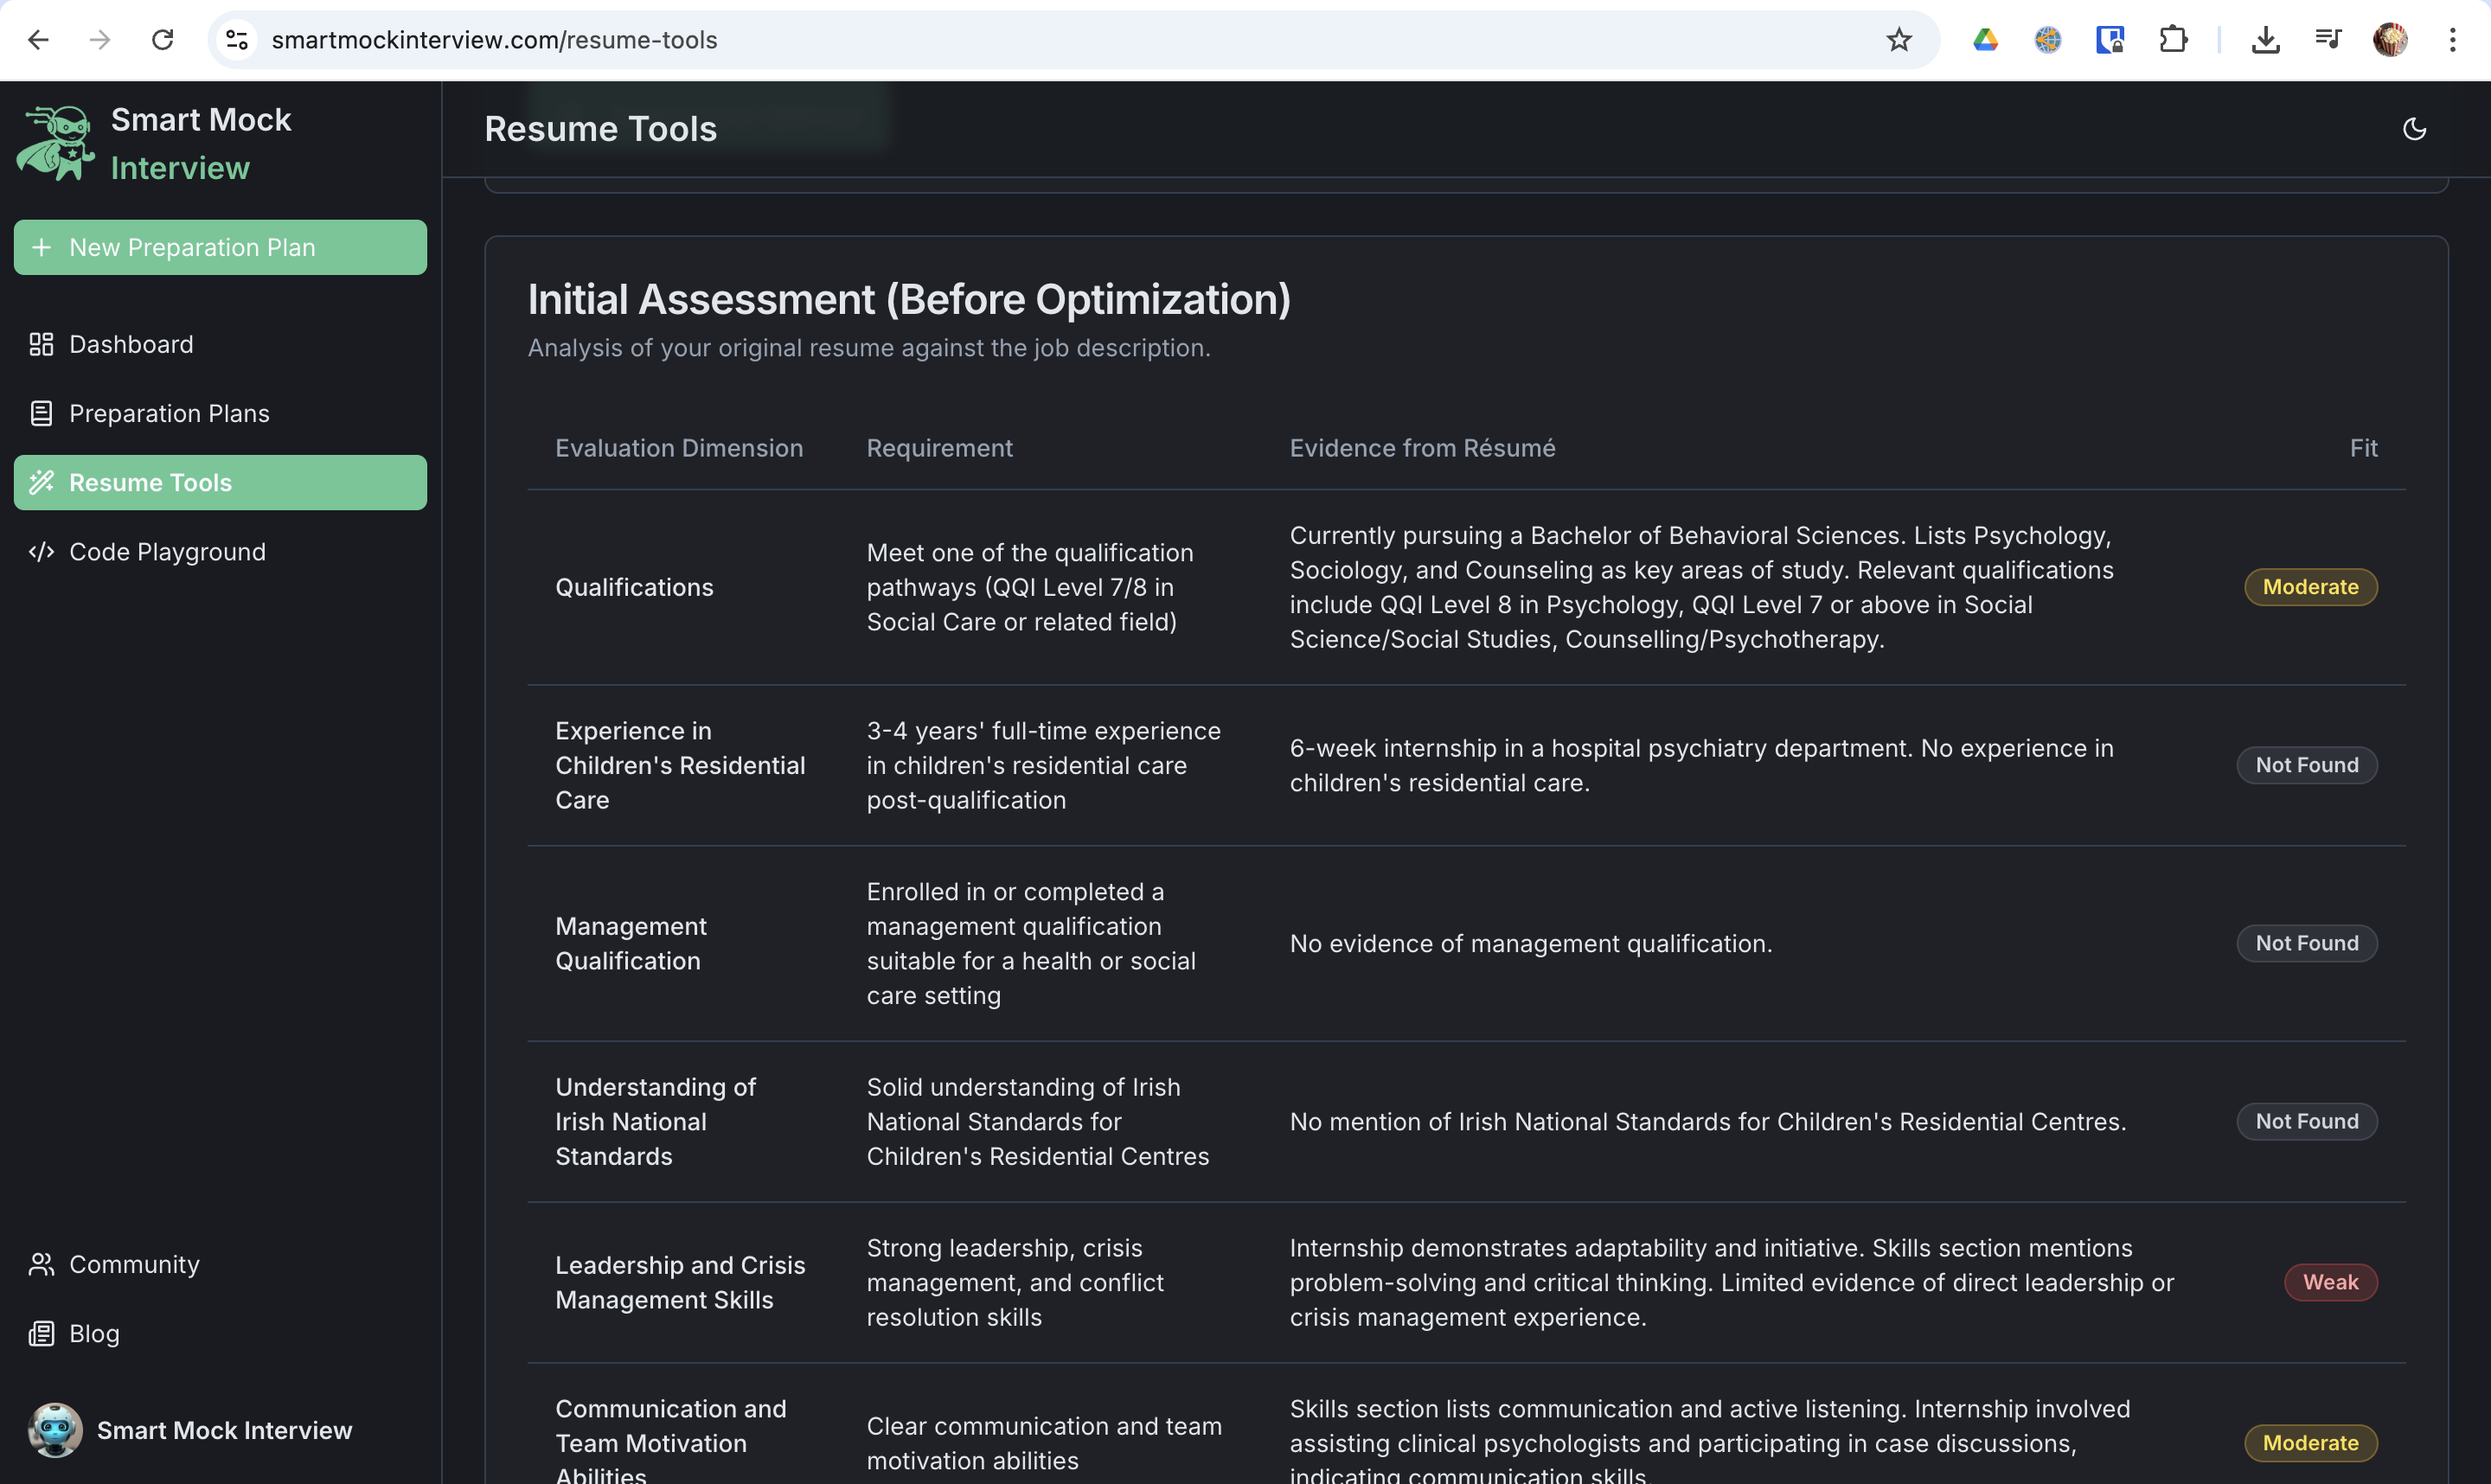The image size is (2491, 1484).
Task: Click Communication and Team Motivation Abilities label
Action: click(671, 1441)
